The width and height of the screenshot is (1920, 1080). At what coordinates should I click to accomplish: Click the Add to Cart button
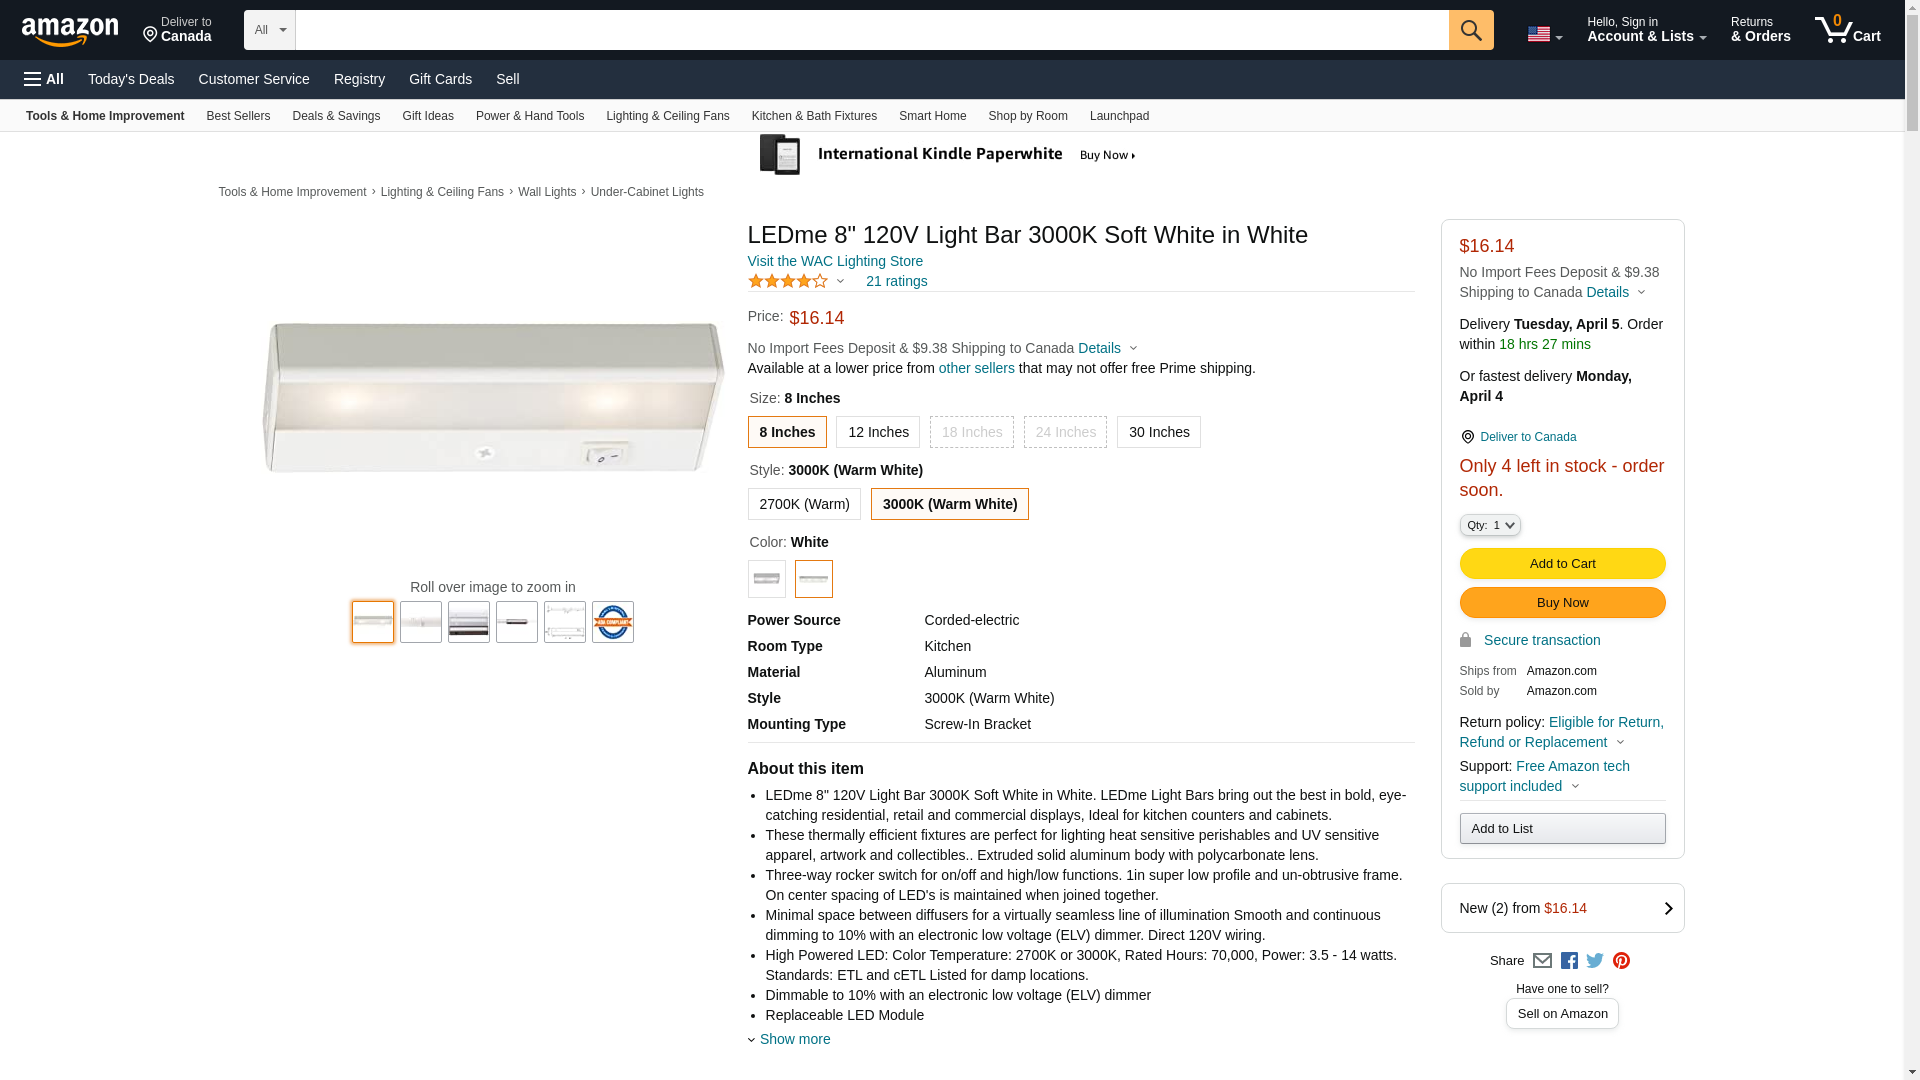coord(1561,563)
